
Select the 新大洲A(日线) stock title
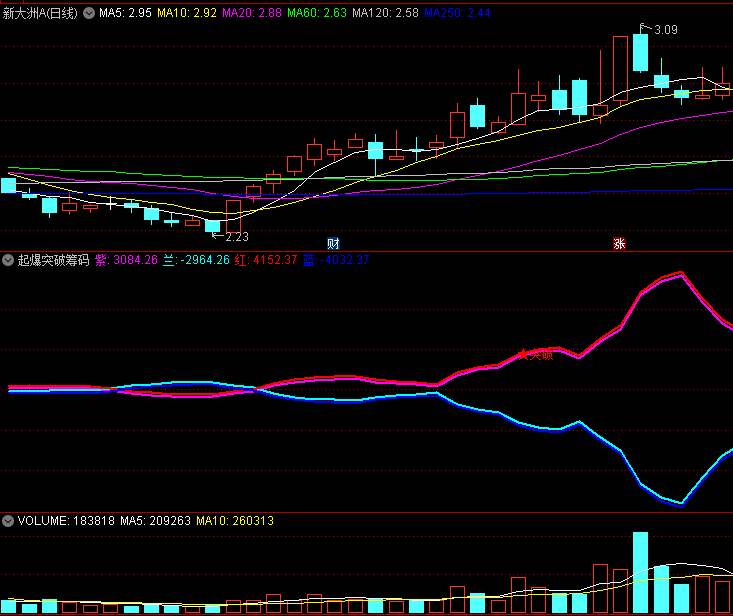click(40, 13)
